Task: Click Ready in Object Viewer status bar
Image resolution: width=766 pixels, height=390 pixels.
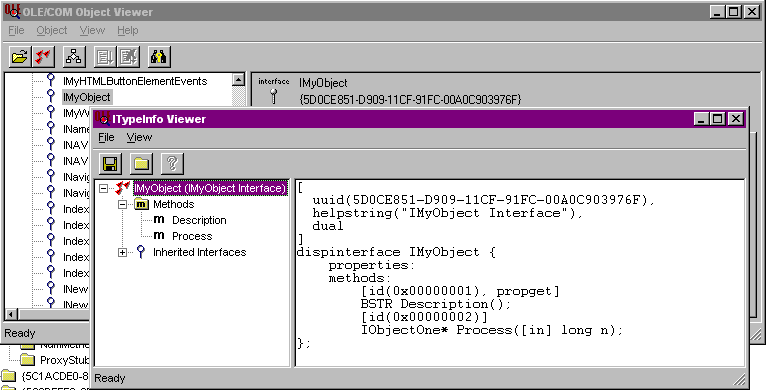Action: (20, 333)
